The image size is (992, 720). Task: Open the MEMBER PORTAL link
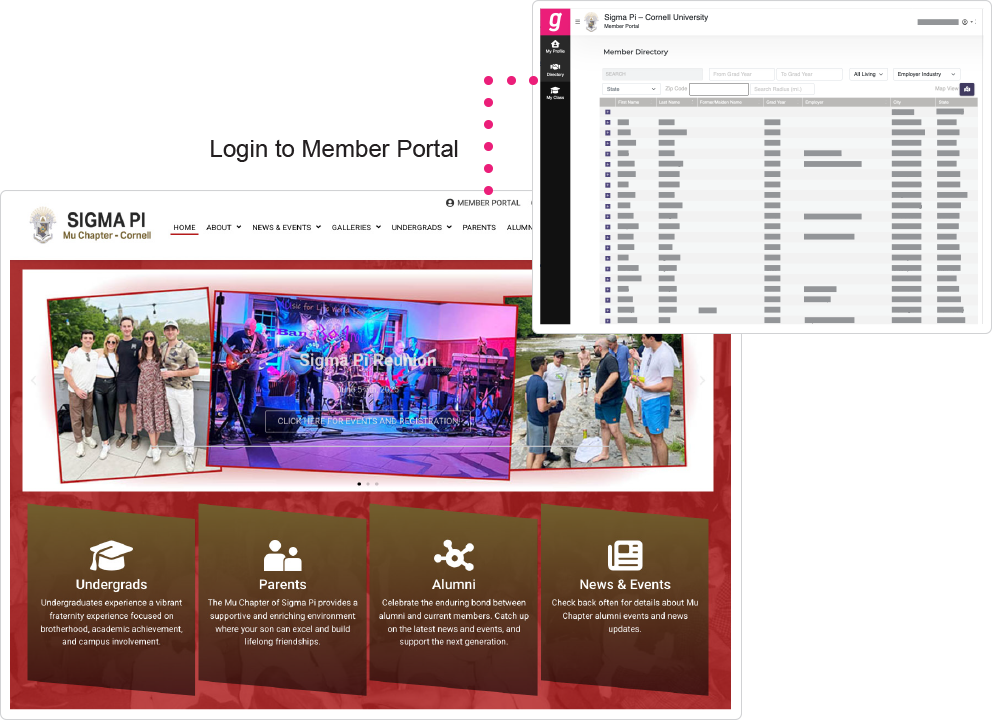coord(488,203)
